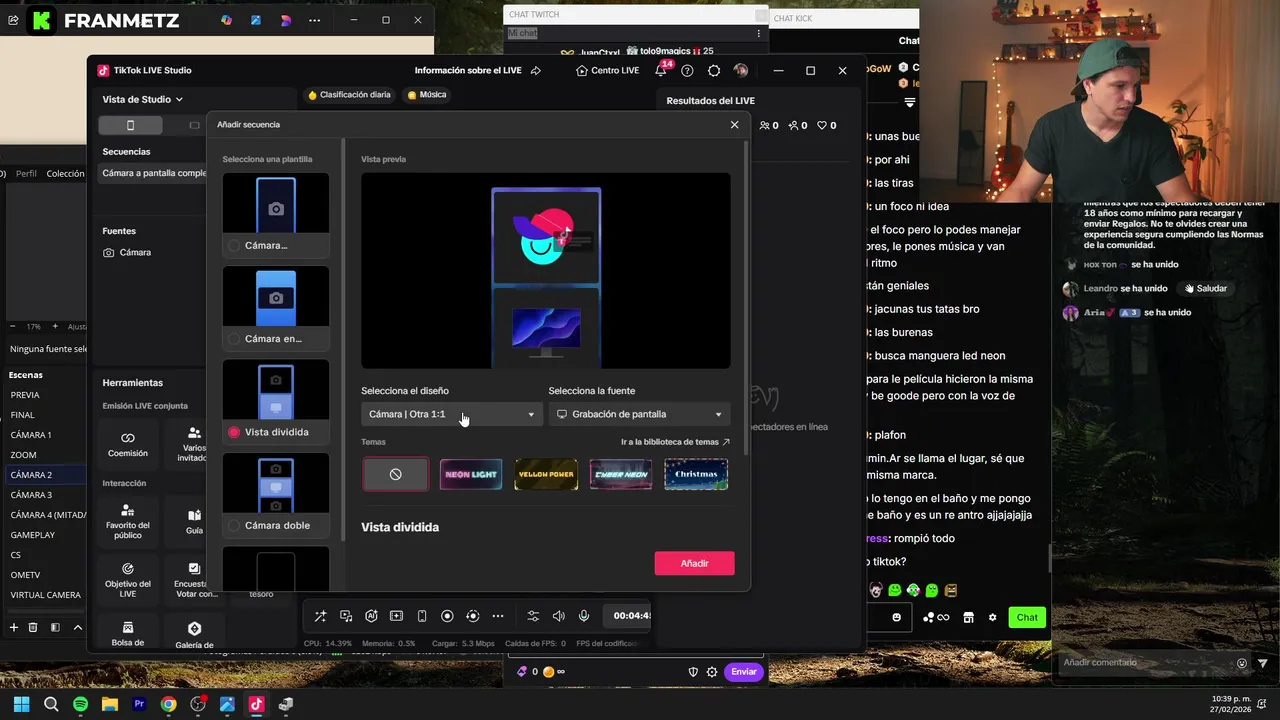This screenshot has height=720, width=1280.
Task: Select the Cámara en... template radio button
Action: pyautogui.click(x=234, y=339)
